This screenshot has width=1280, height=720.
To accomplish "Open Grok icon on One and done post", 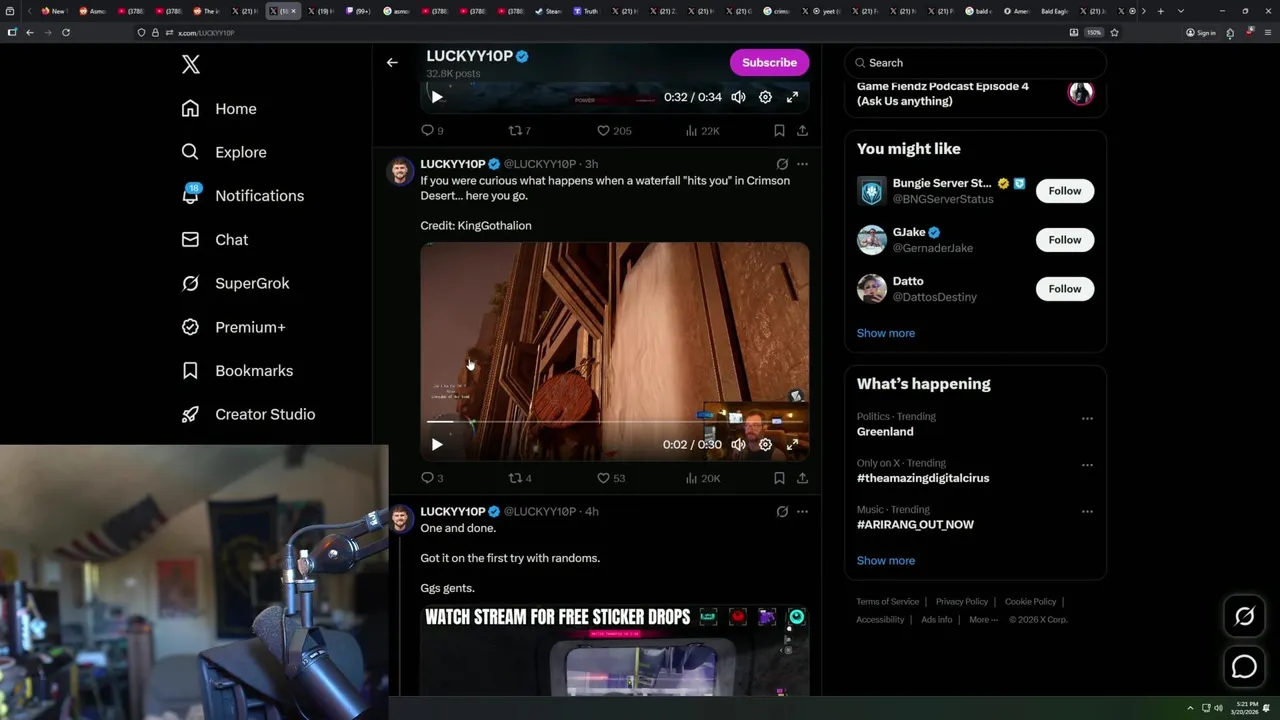I will point(782,512).
